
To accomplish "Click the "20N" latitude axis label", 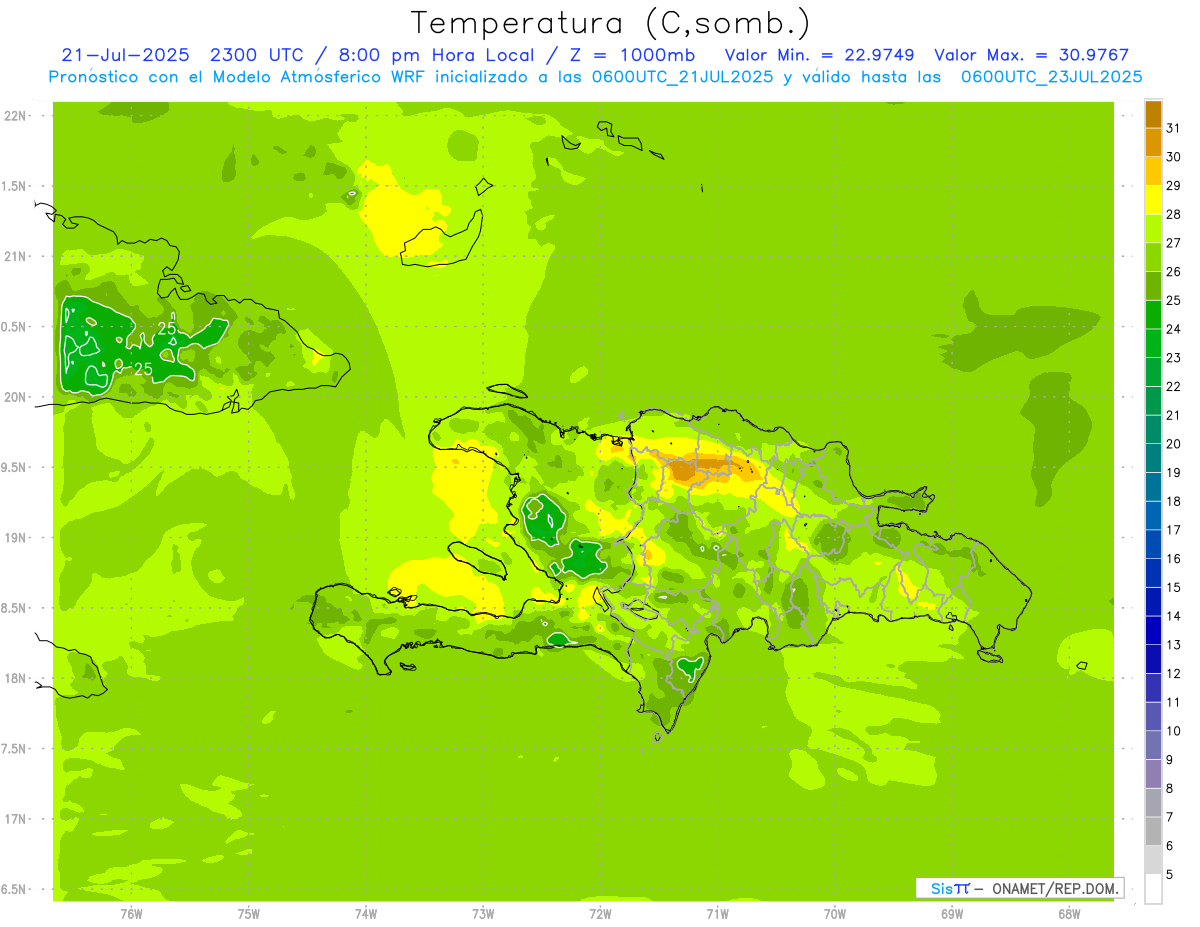I will (x=15, y=397).
